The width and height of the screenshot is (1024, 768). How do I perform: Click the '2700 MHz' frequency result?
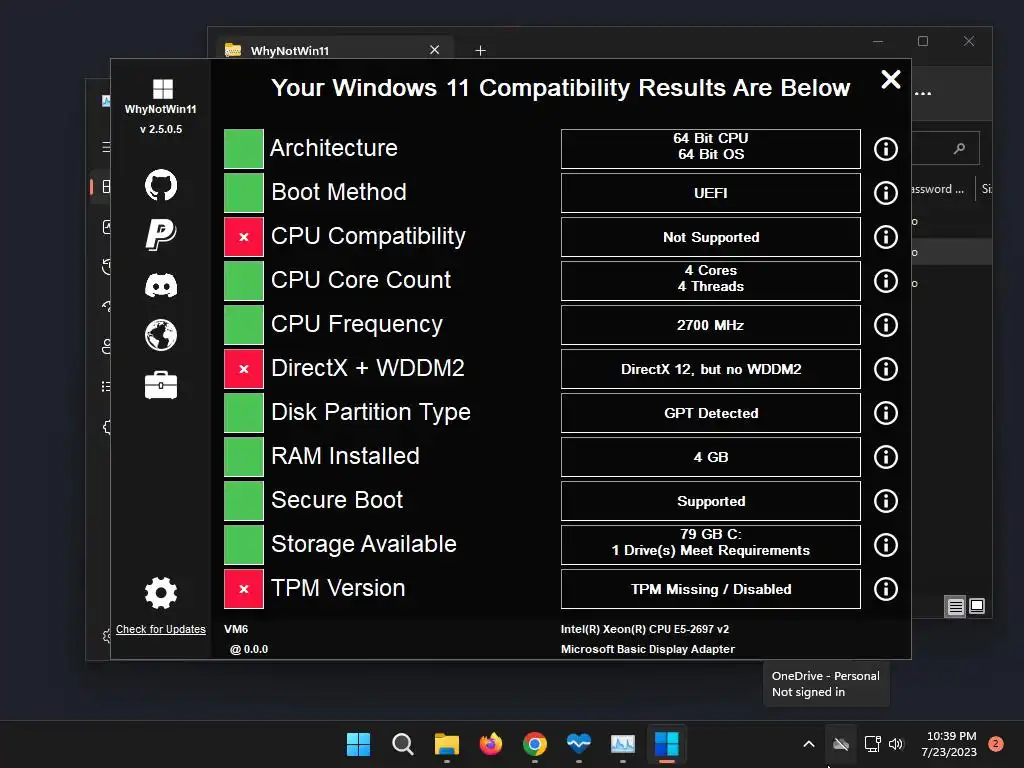point(711,325)
